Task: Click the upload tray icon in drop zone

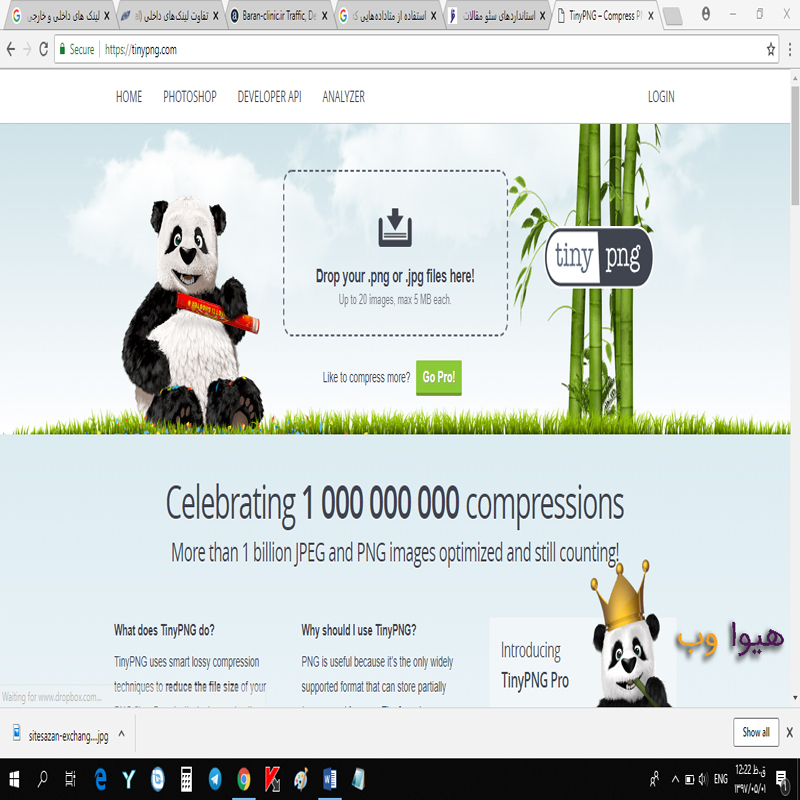Action: pyautogui.click(x=395, y=228)
